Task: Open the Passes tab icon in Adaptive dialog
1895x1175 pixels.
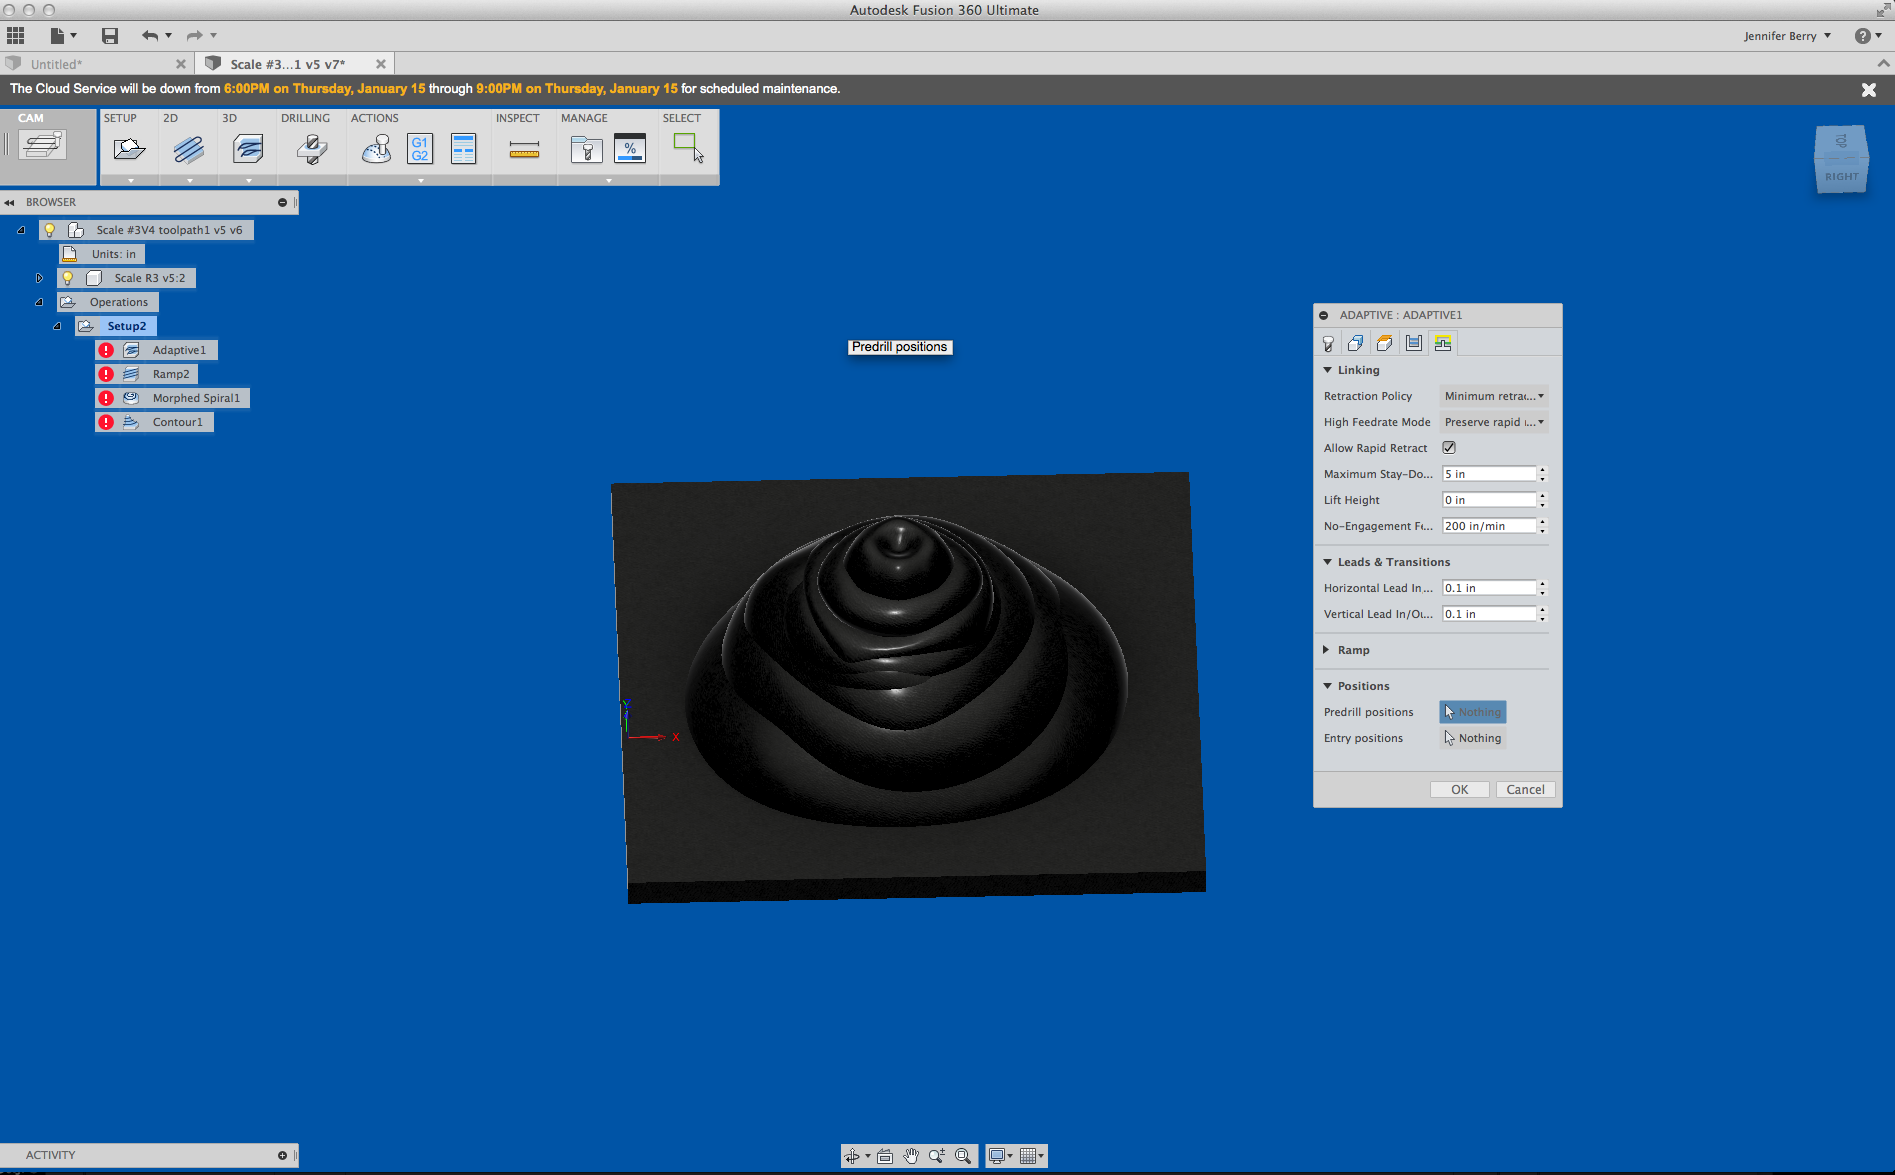Action: (x=1414, y=343)
